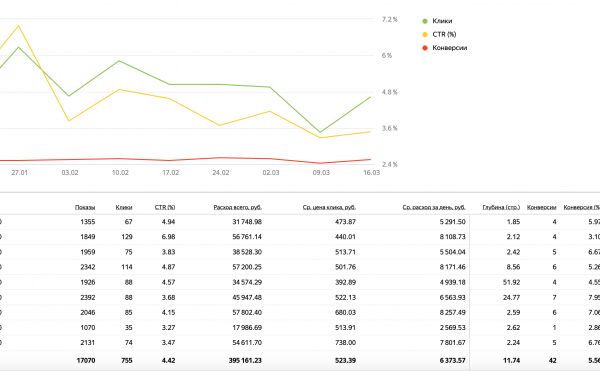Screen dimensions: 600x371
Task: Sort by Глубина (стр.) column header
Action: pos(501,207)
